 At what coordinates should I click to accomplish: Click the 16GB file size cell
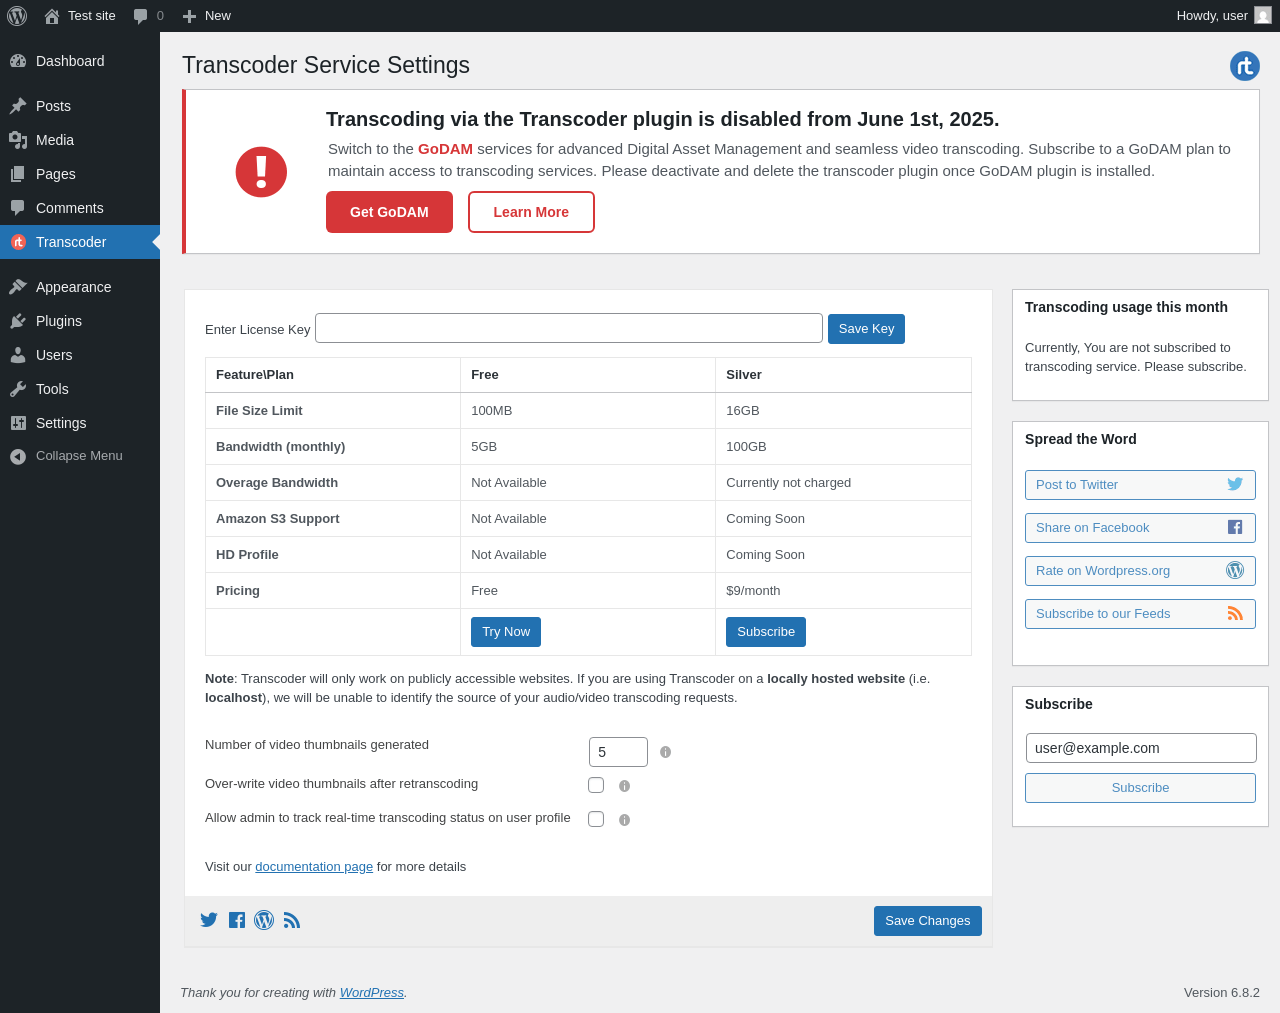coord(843,411)
